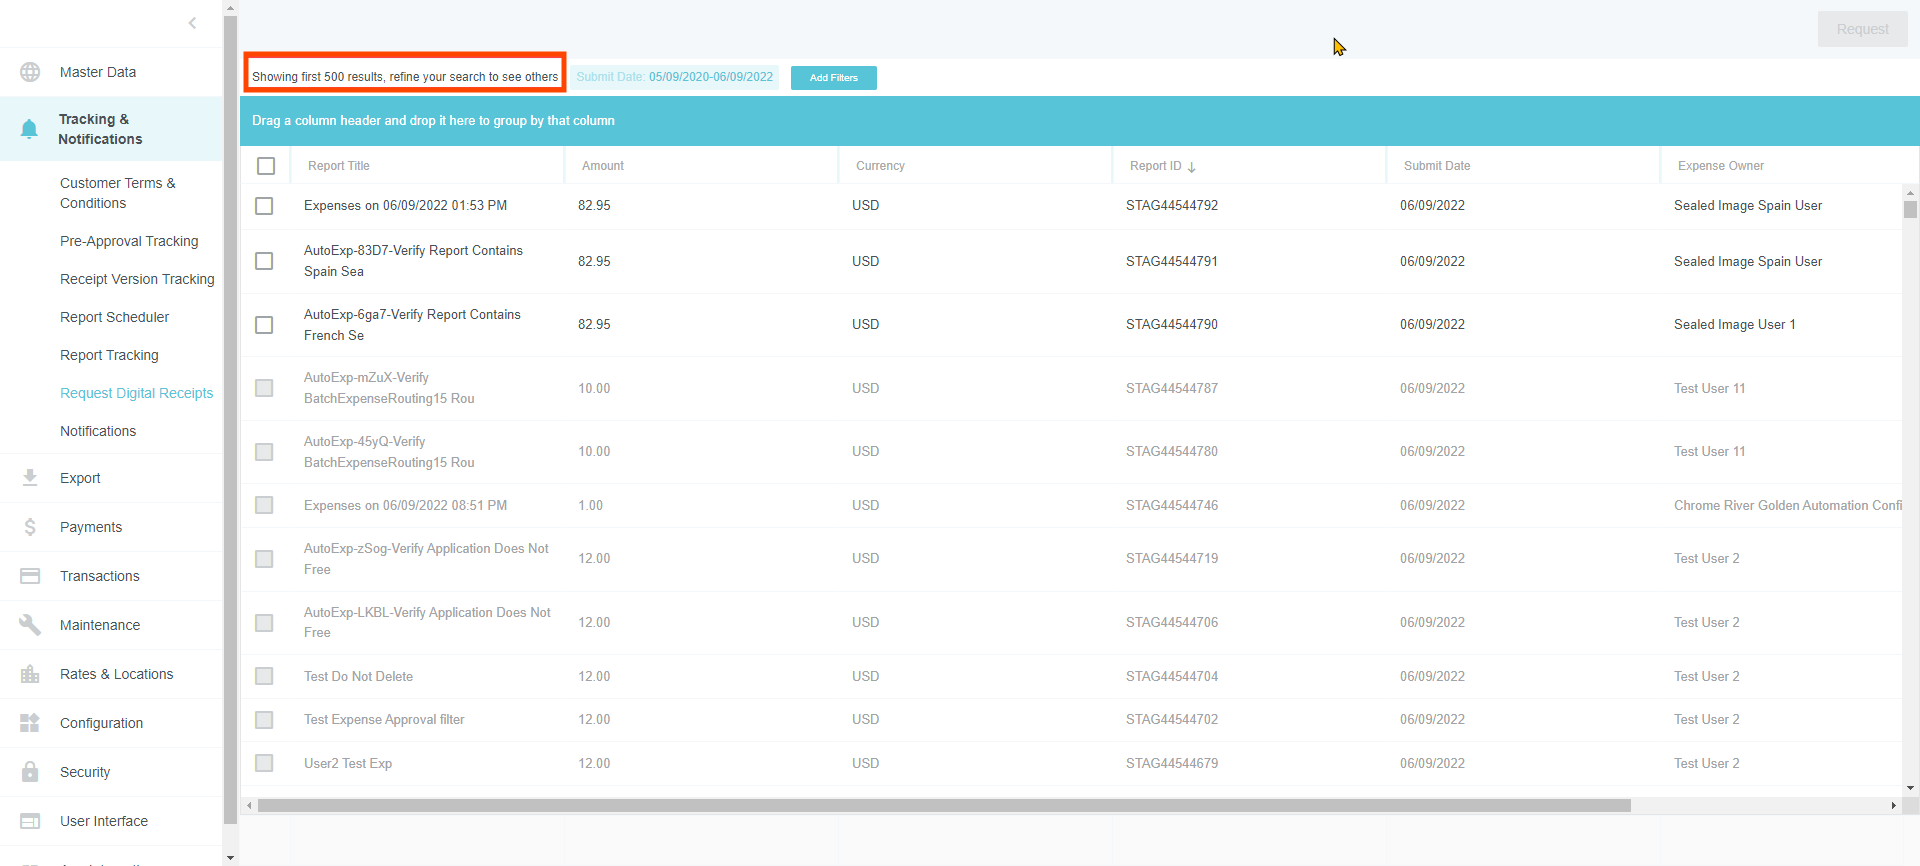Click the Export download arrow icon
Screen dimensions: 1920x866
[x=30, y=478]
